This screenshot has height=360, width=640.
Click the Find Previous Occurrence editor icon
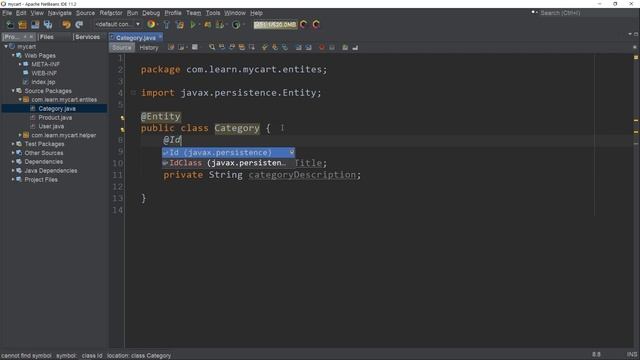222,47
